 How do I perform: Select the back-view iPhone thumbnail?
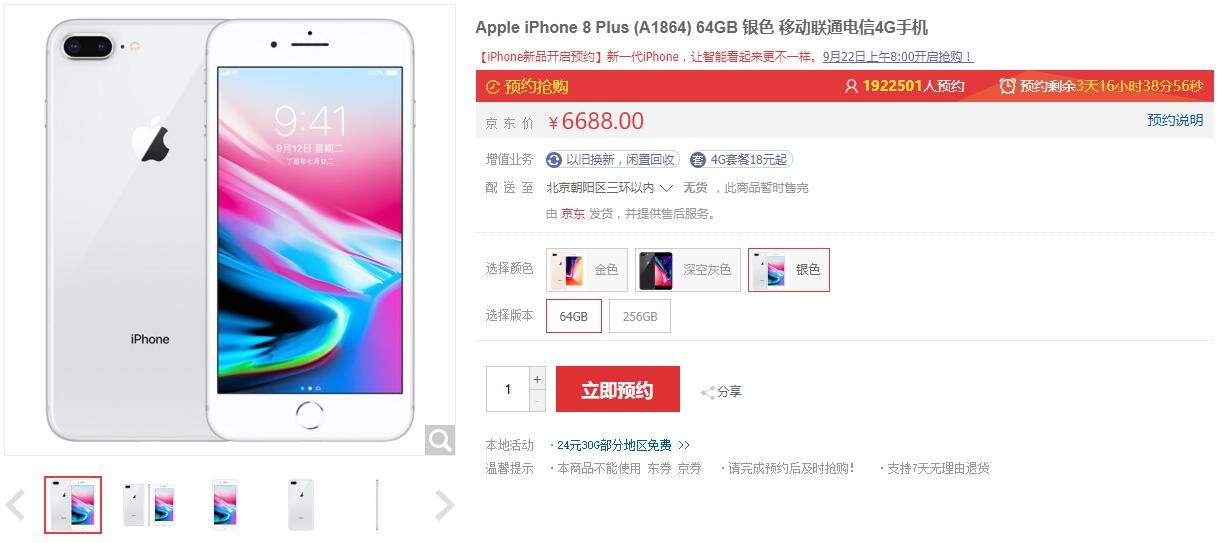coord(301,505)
